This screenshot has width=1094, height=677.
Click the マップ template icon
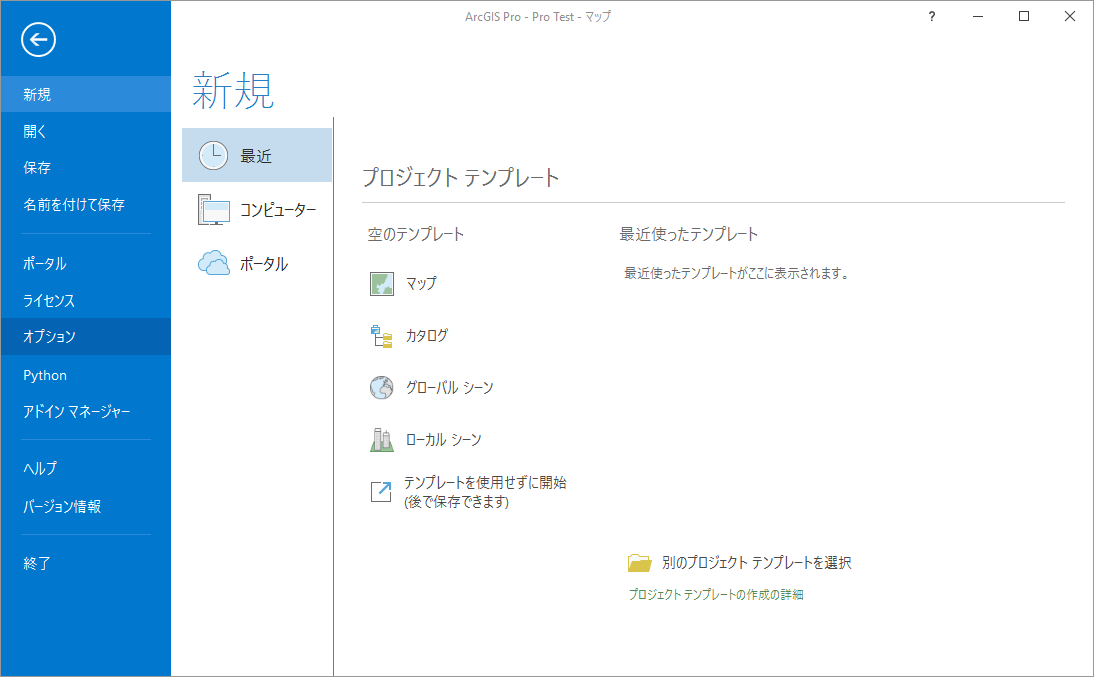[382, 284]
